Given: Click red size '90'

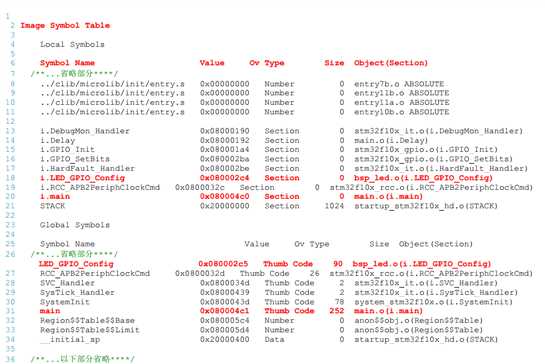Looking at the screenshot, I should tap(337, 264).
